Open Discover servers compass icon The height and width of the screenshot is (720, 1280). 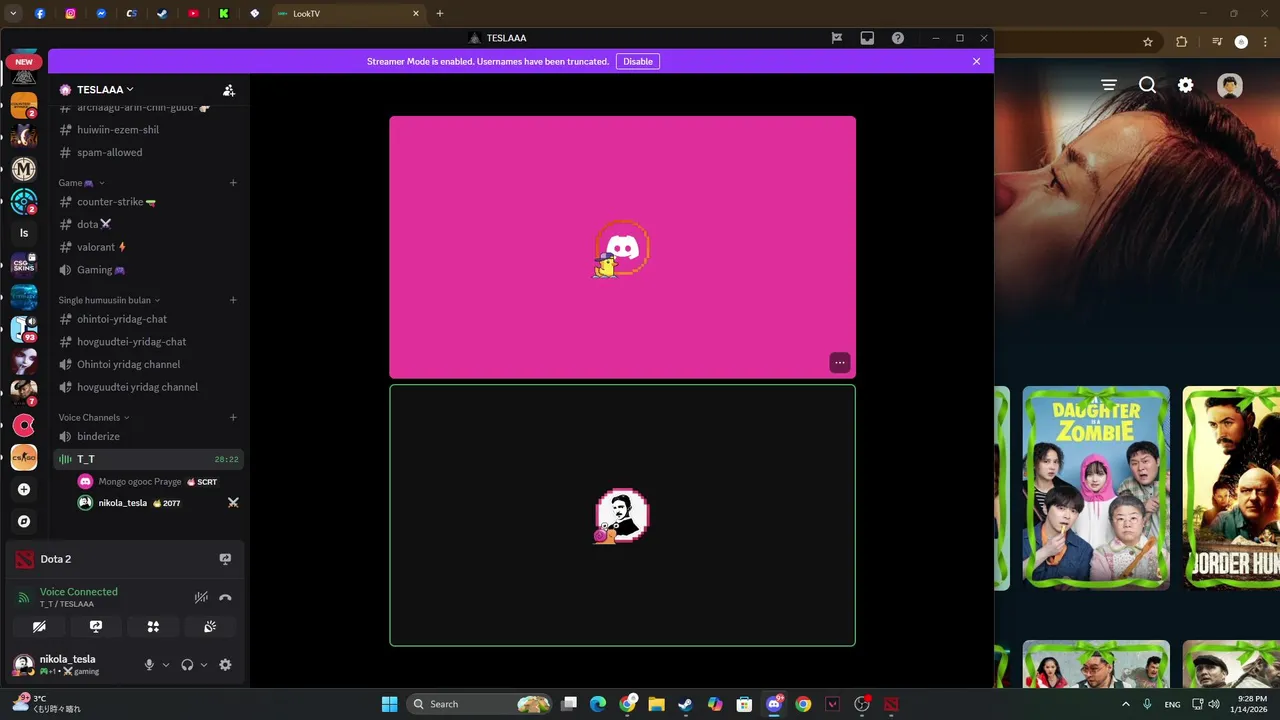coord(24,522)
